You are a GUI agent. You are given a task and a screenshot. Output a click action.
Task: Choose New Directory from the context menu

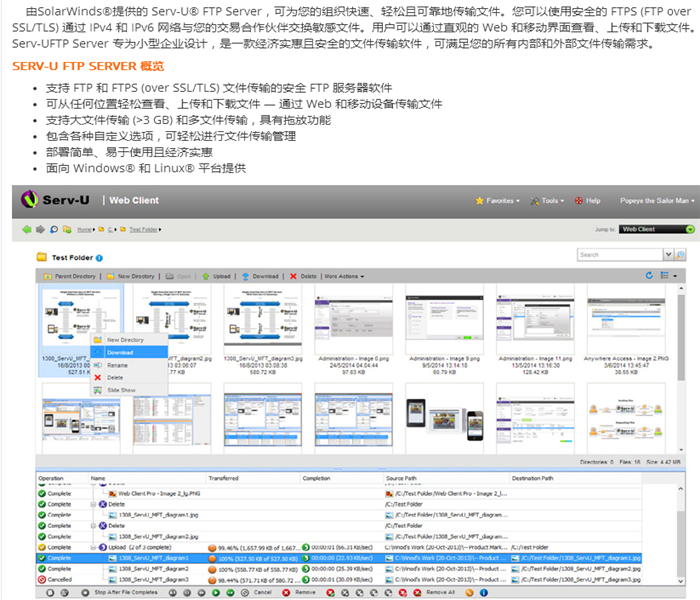tap(129, 340)
